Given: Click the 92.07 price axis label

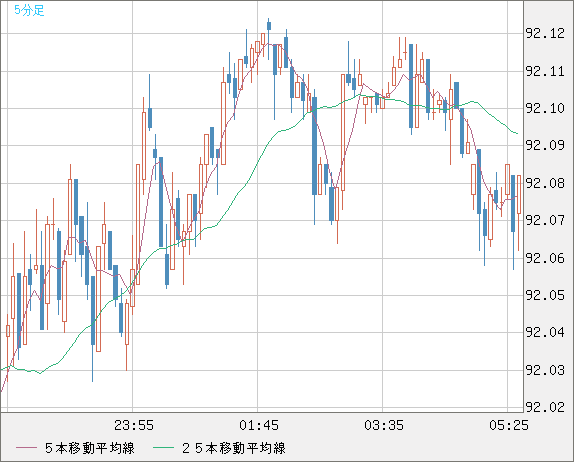Looking at the screenshot, I should point(545,220).
